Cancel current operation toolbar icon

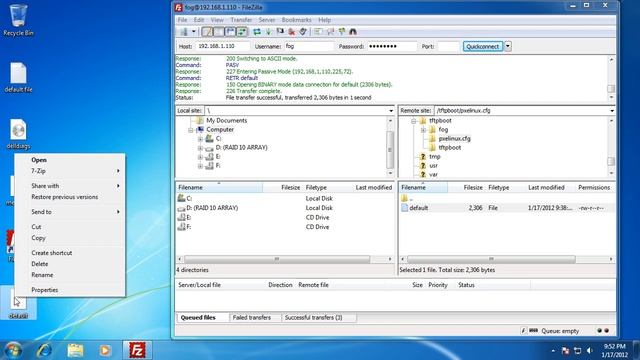(x=280, y=32)
